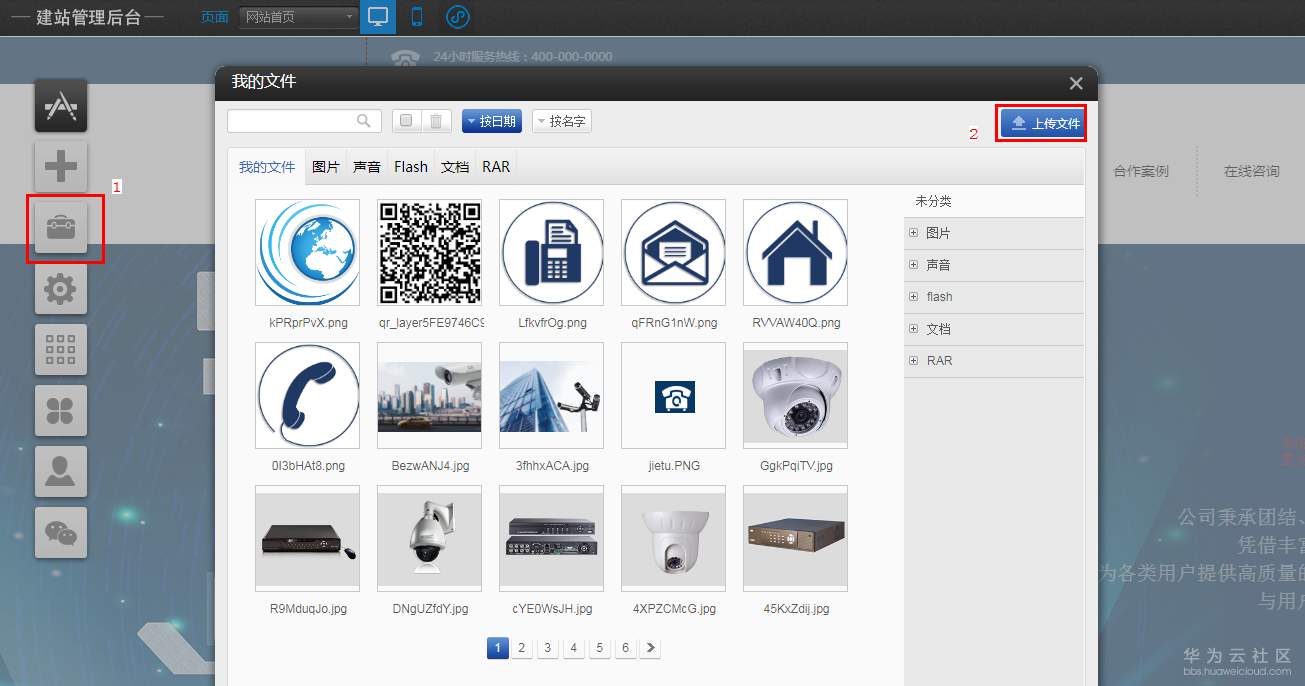Sort files by 按名字
The height and width of the screenshot is (686, 1305).
(x=561, y=121)
